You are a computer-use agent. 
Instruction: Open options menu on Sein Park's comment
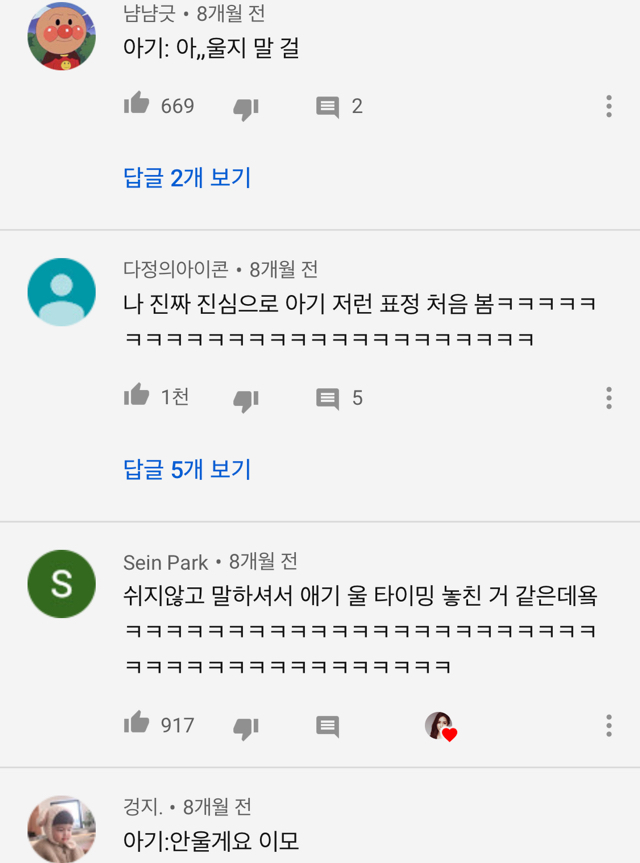coord(608,726)
